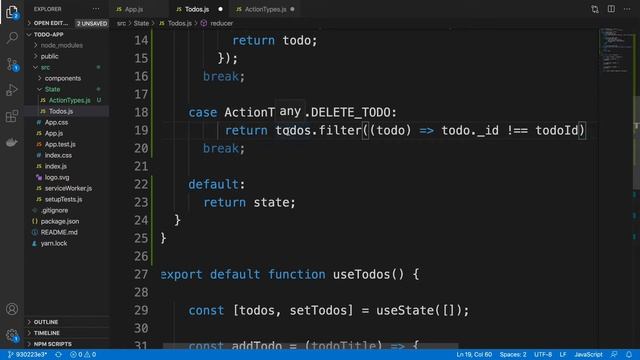Click Todos.js in the breadcrumb
This screenshot has height=360, width=640.
coord(180,24)
